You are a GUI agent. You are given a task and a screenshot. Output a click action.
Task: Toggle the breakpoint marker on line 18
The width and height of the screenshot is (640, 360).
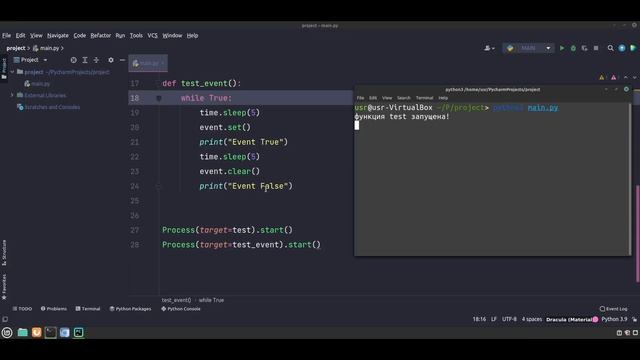159,98
